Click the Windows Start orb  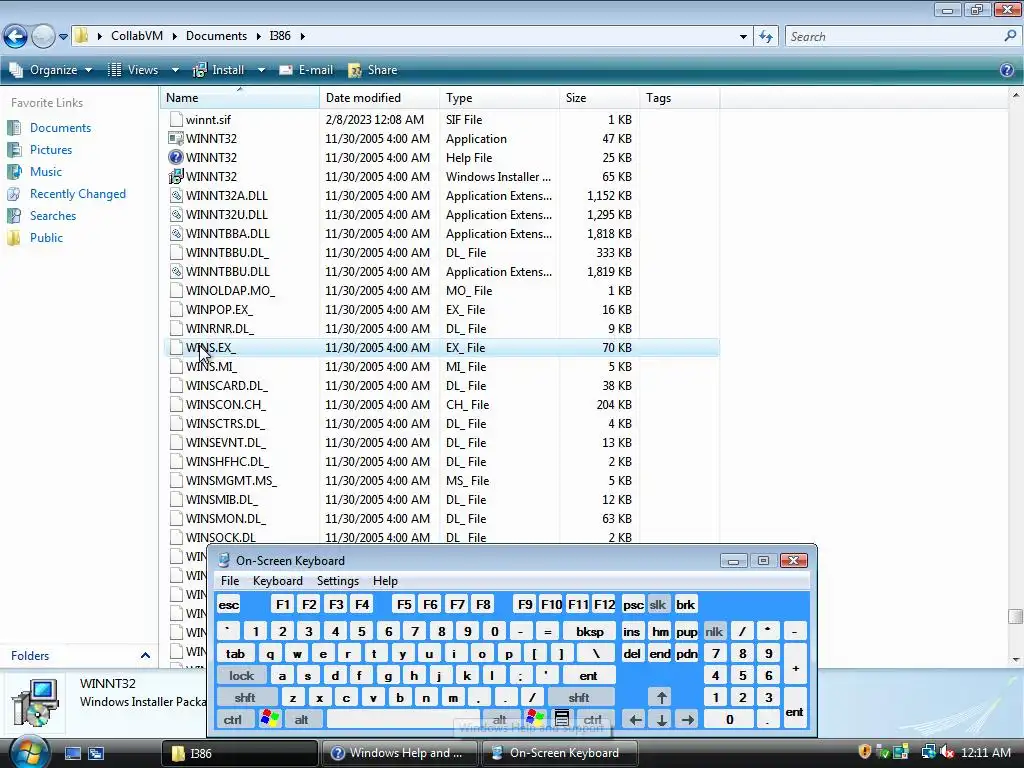(x=27, y=752)
